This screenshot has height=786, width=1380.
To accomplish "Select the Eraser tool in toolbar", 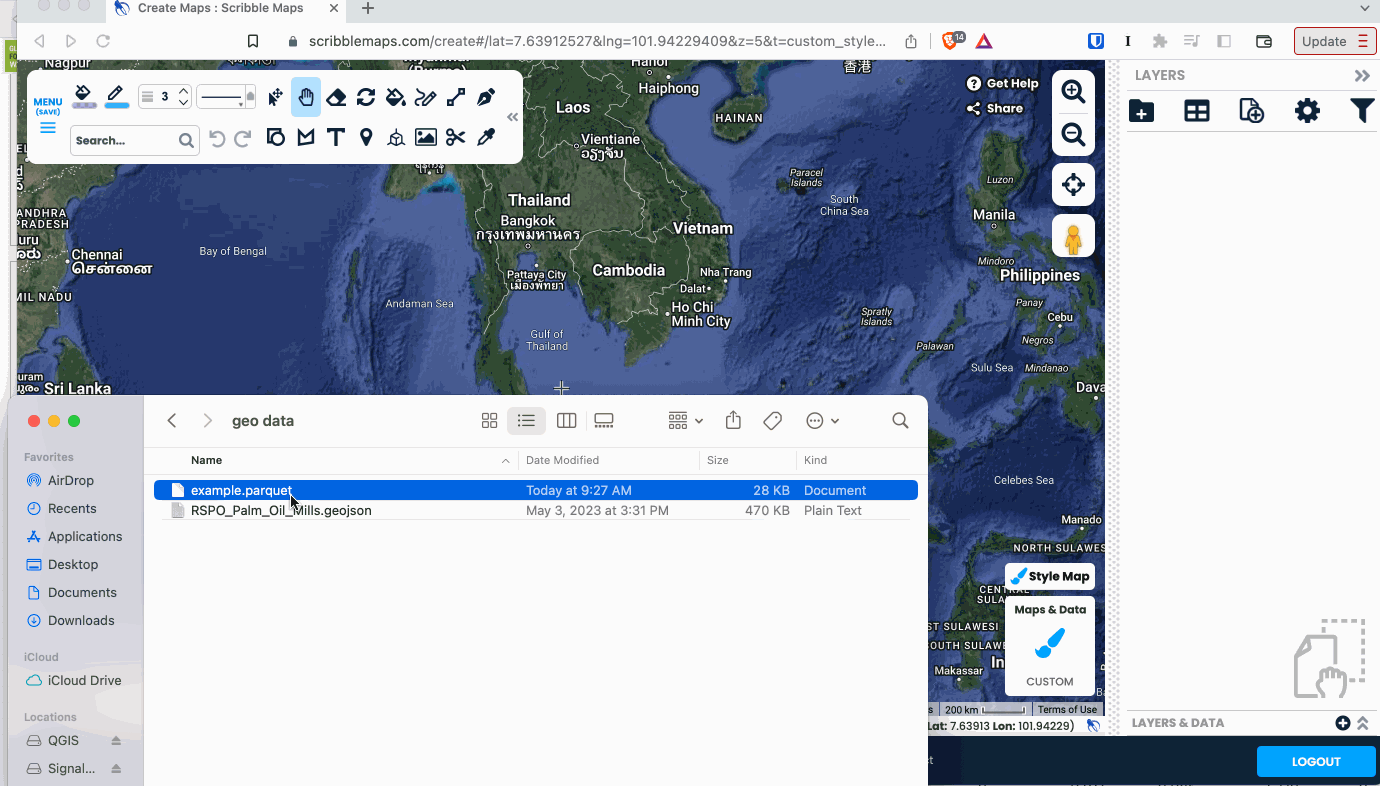I will coord(336,97).
